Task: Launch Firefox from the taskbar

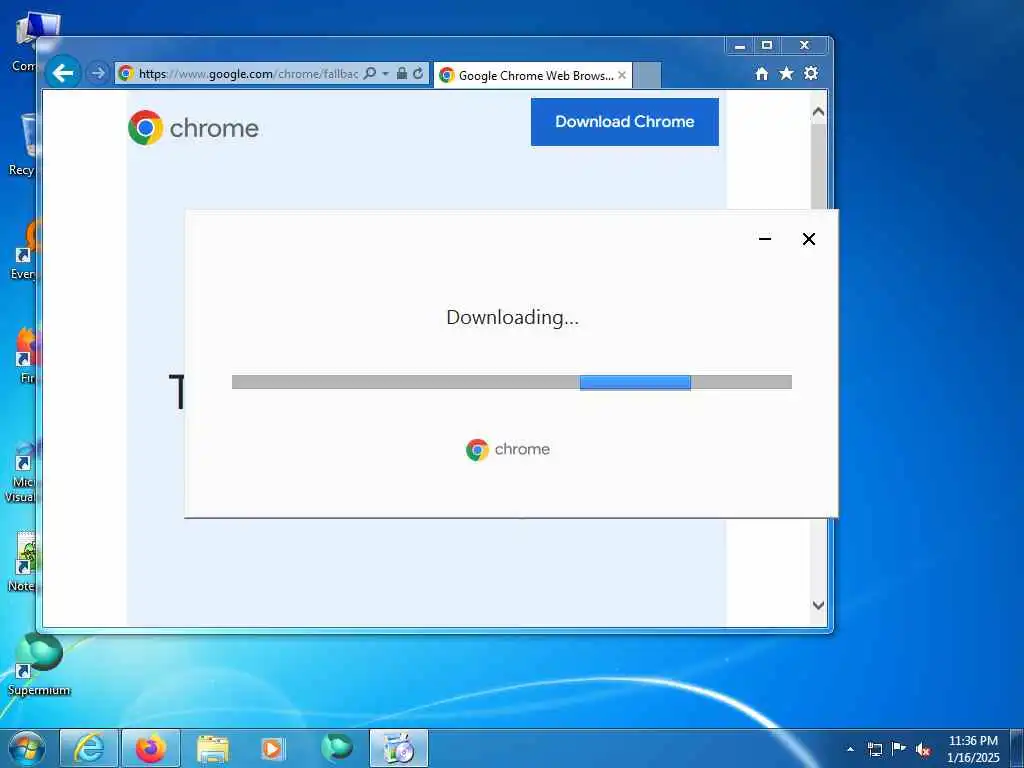Action: pyautogui.click(x=151, y=748)
